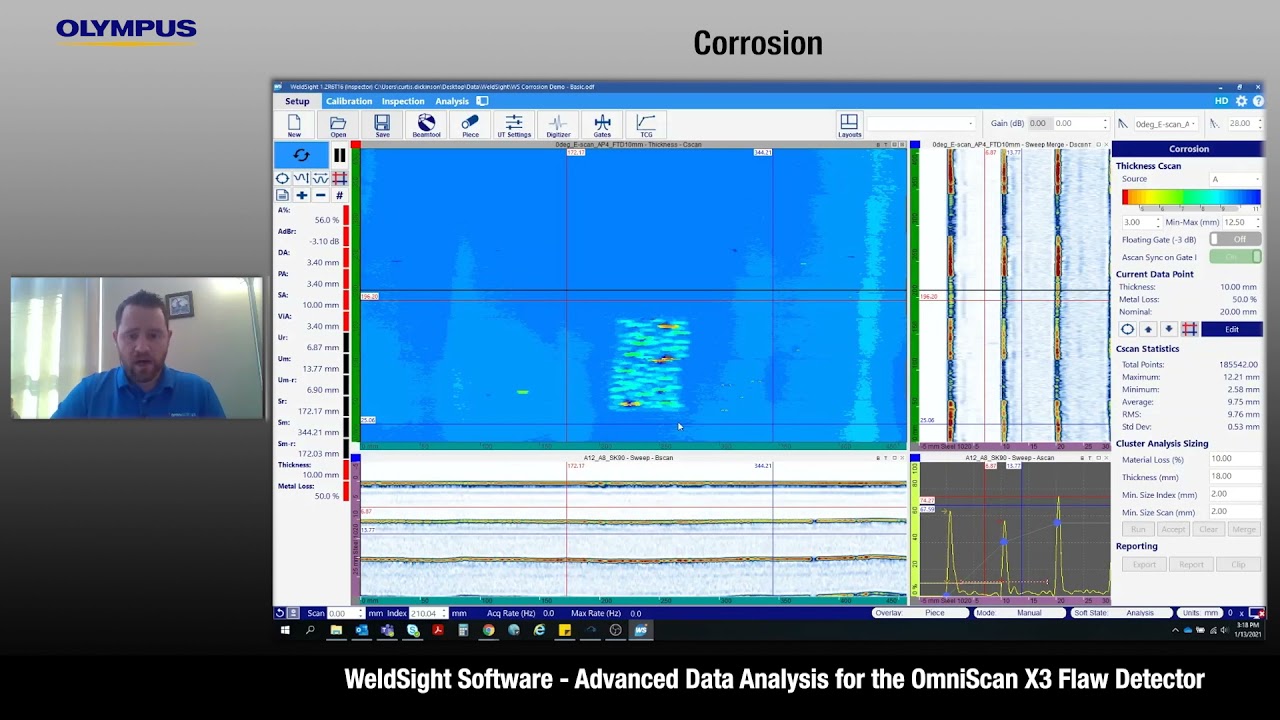Image resolution: width=1280 pixels, height=720 pixels.
Task: Click the Accept button in Cluster Analysis
Action: 1173,529
